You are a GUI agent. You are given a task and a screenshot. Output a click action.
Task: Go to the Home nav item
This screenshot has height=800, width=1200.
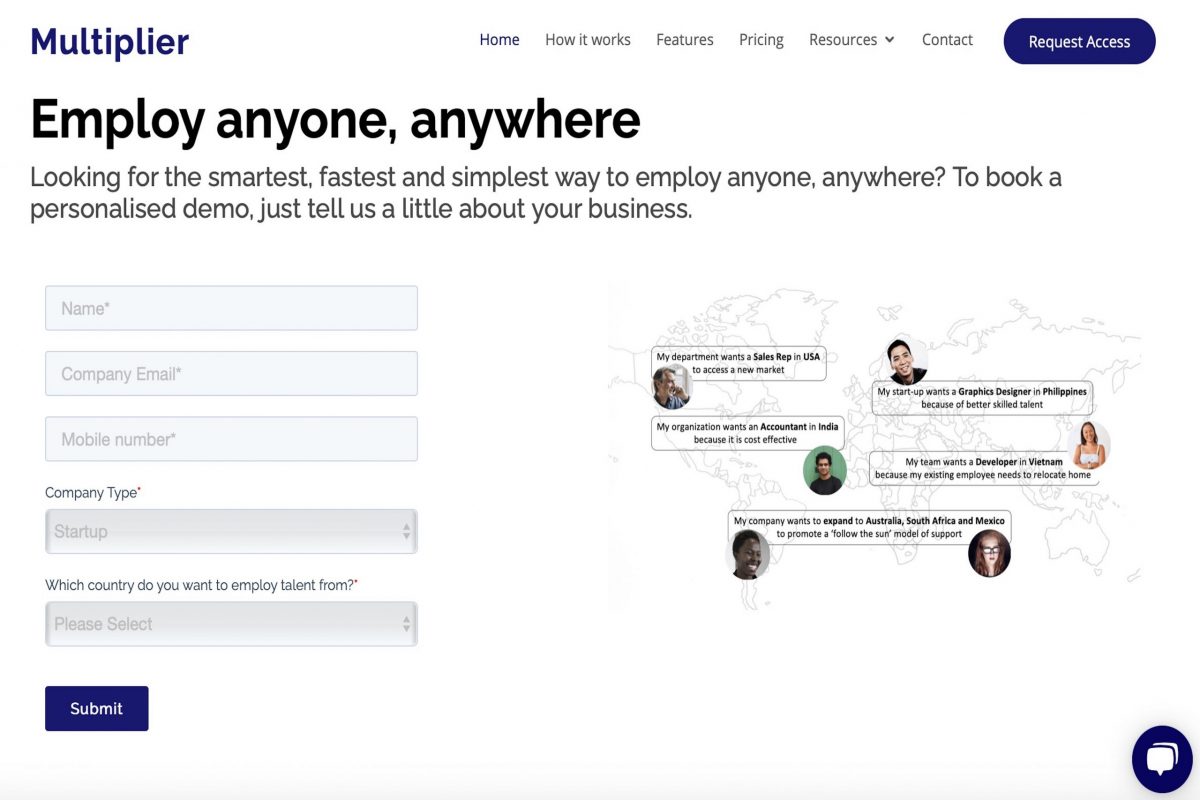[499, 40]
